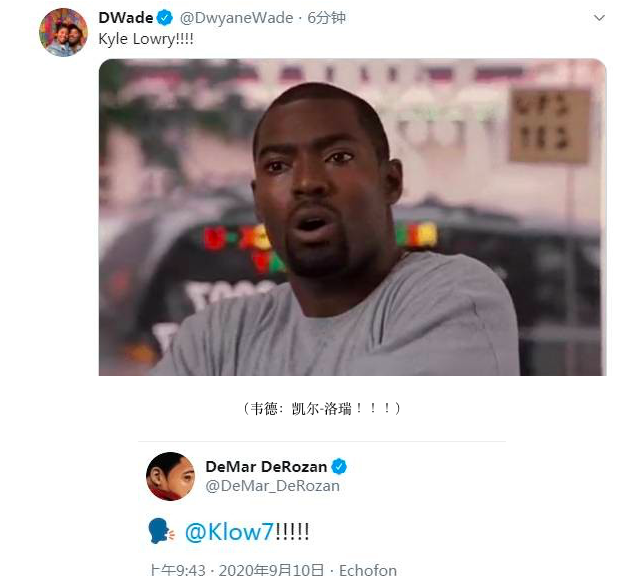Viewport: 637px width, 576px height.
Task: Click the Chinese caption 韦德:凯尔-洛瑞
Action: (x=322, y=408)
